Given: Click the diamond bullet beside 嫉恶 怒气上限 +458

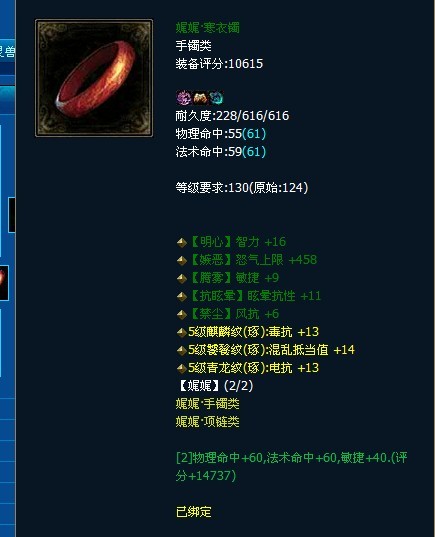Looking at the screenshot, I should pos(182,261).
